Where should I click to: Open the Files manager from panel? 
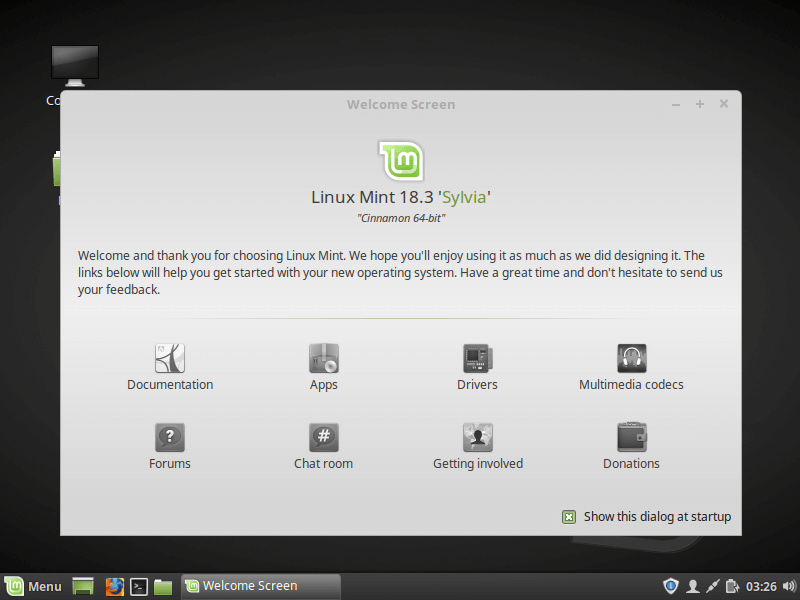click(x=163, y=586)
